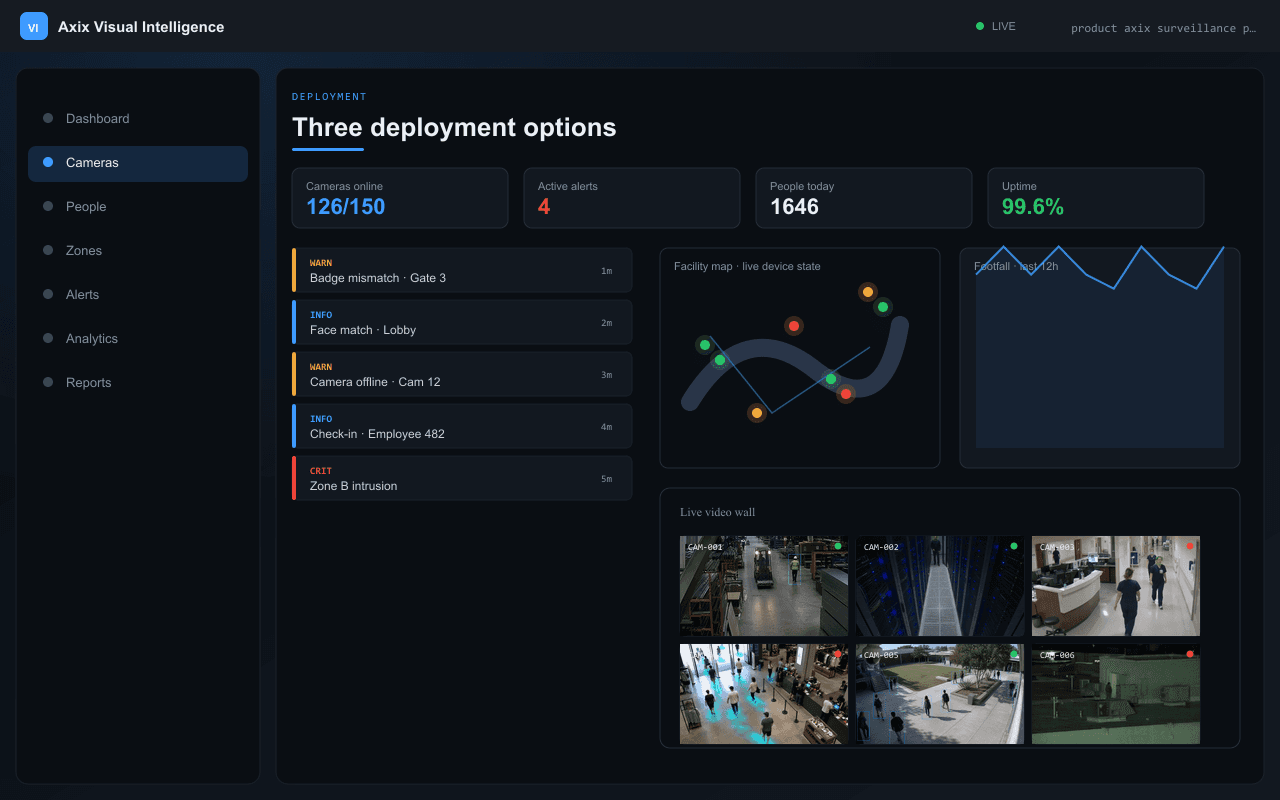Select the People today 1646 card
The image size is (1280, 800).
[864, 198]
